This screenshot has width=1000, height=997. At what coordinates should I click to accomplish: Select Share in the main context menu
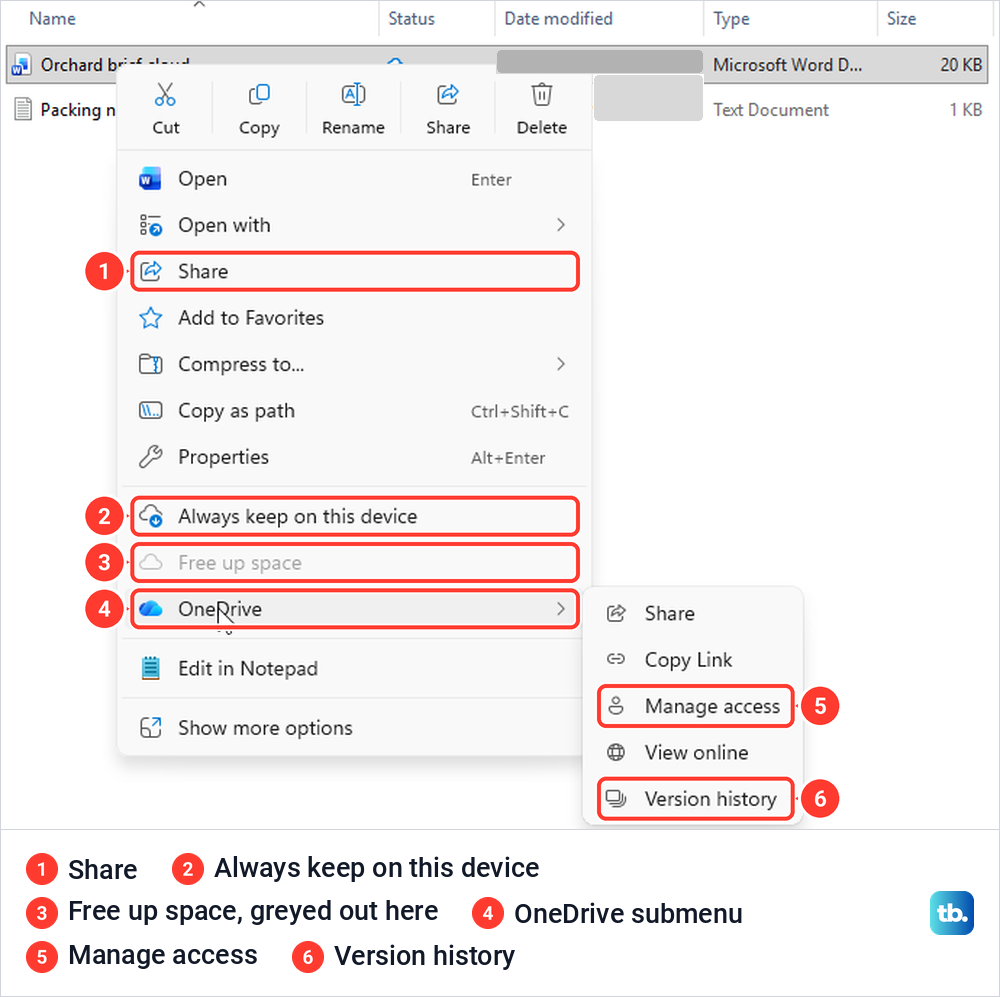(355, 272)
